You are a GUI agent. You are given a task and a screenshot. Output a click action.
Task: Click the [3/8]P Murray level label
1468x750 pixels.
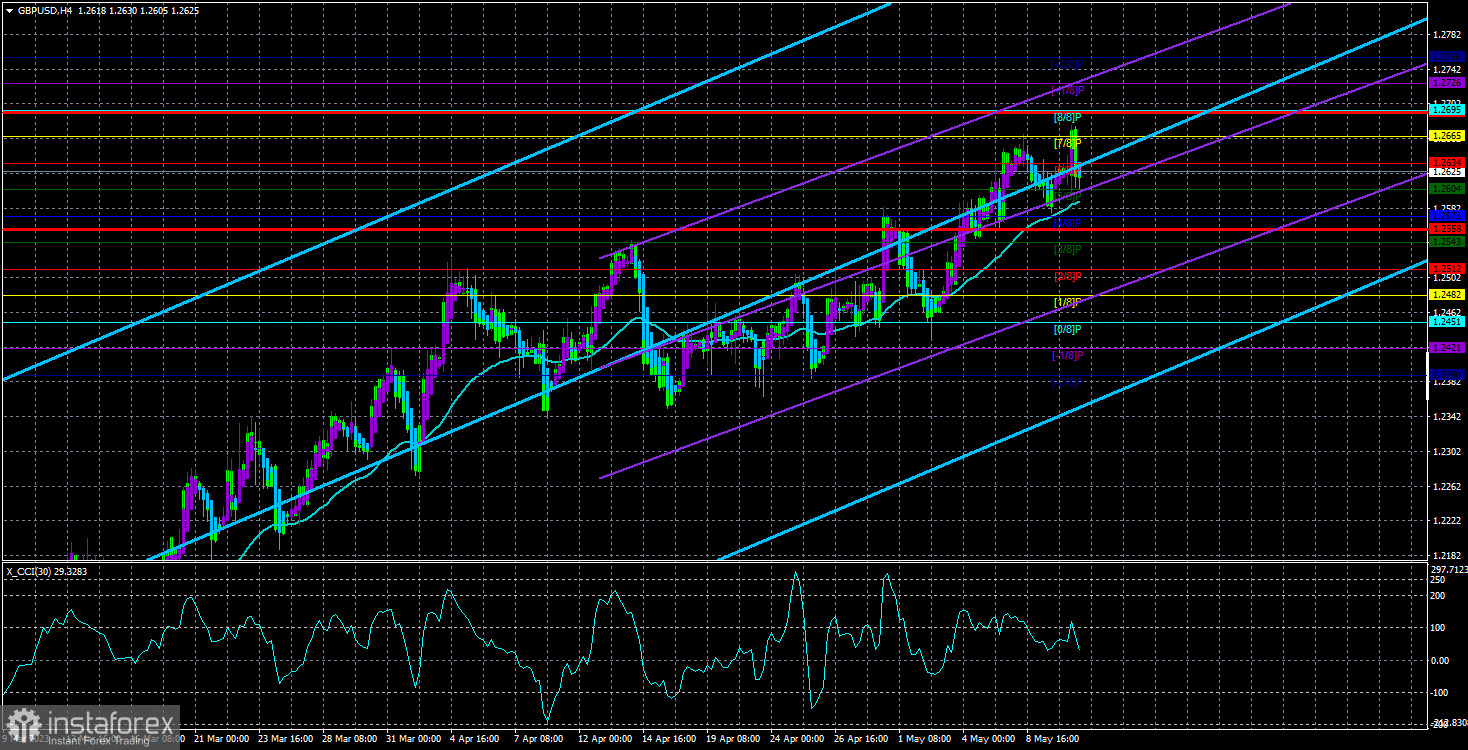[x=1067, y=249]
